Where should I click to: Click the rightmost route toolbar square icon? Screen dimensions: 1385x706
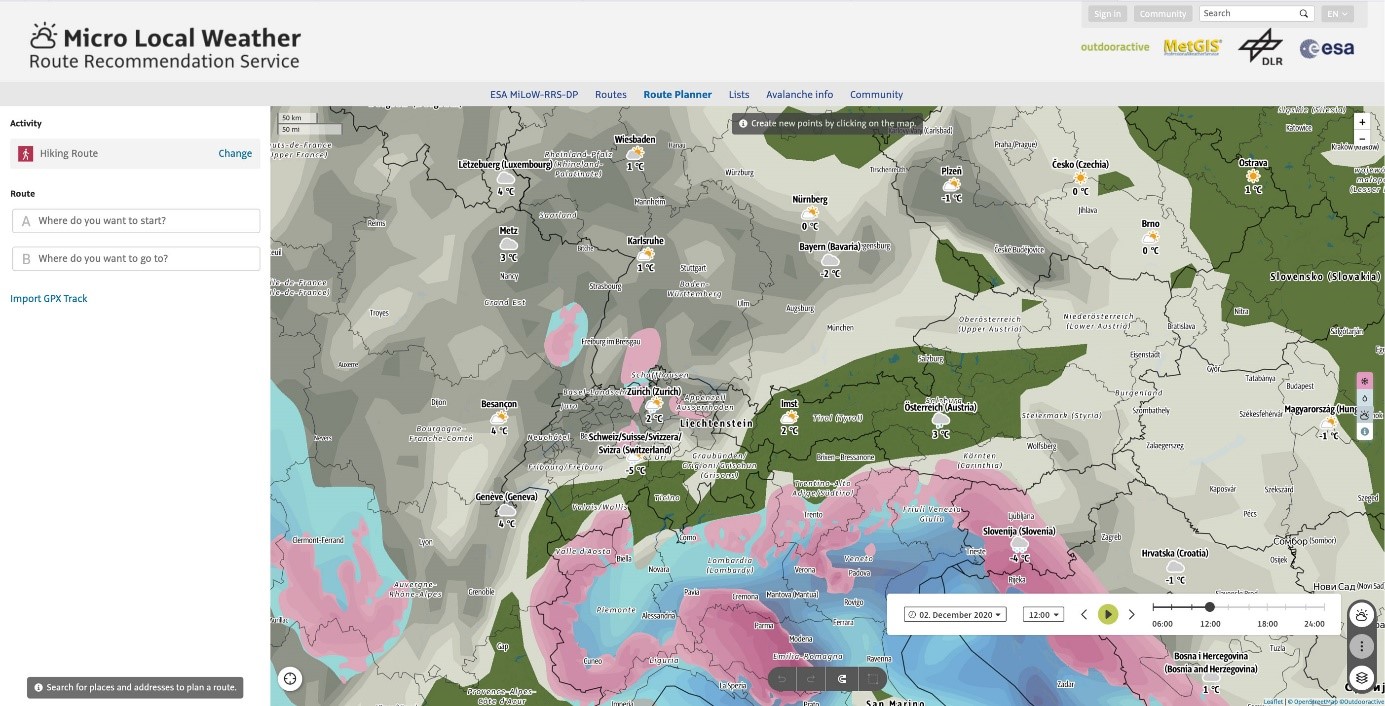[872, 679]
